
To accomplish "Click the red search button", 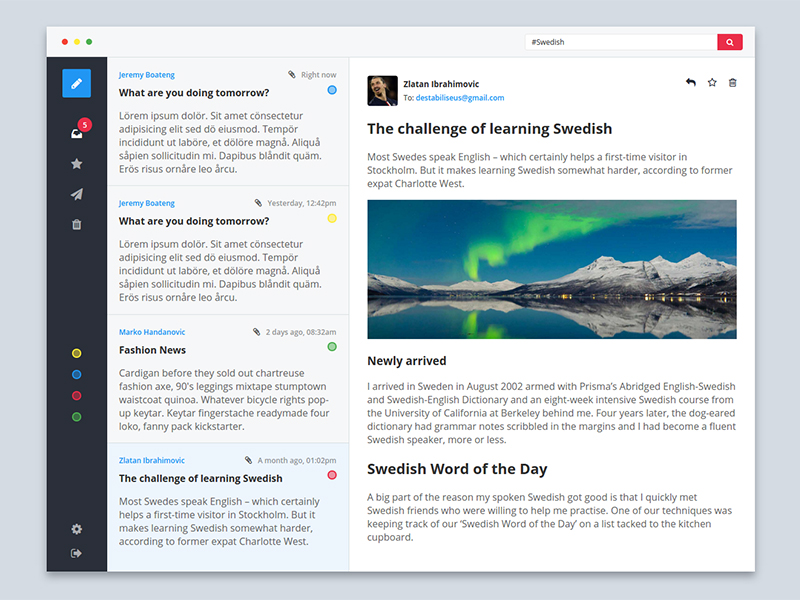I will 730,42.
